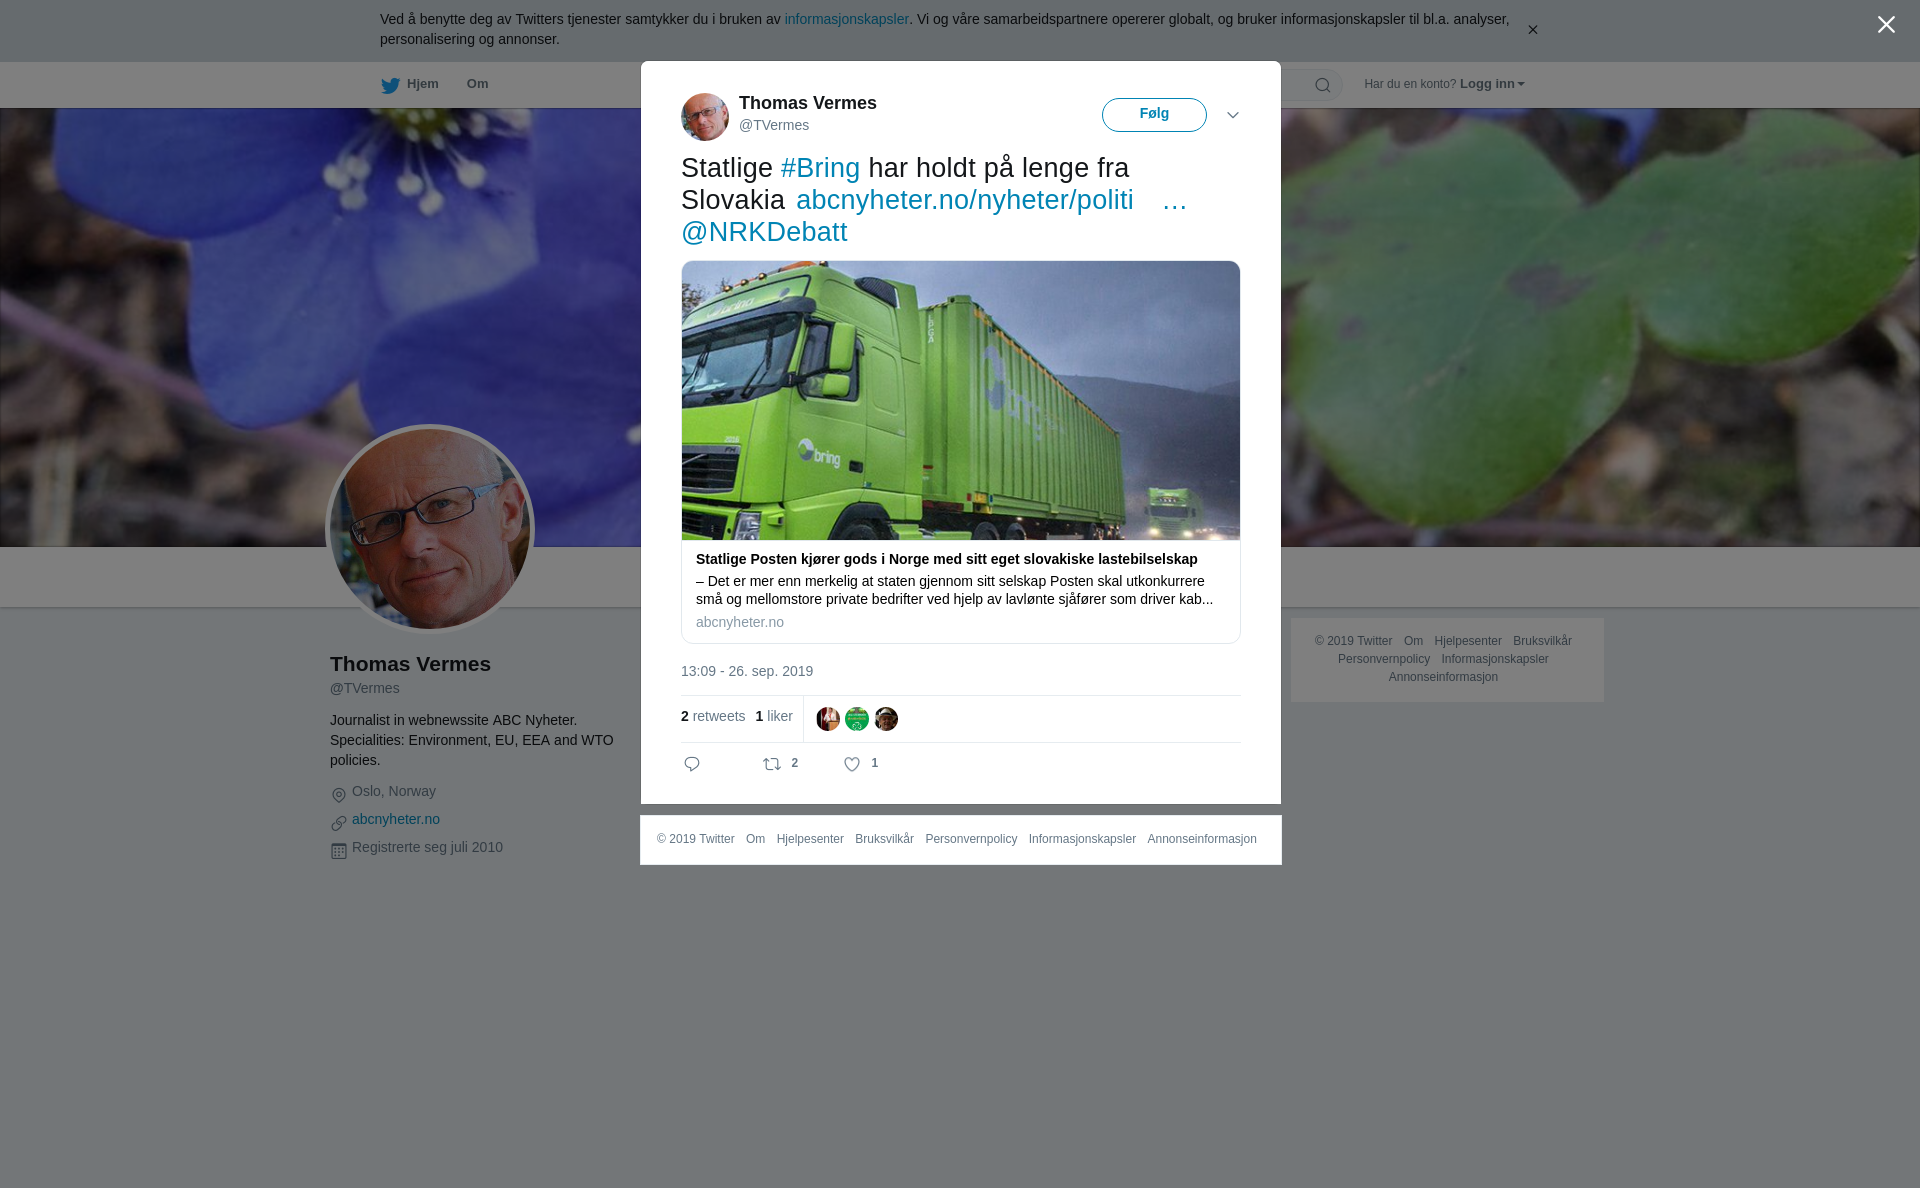Open the abcnyheter.no profile website link

(396, 819)
